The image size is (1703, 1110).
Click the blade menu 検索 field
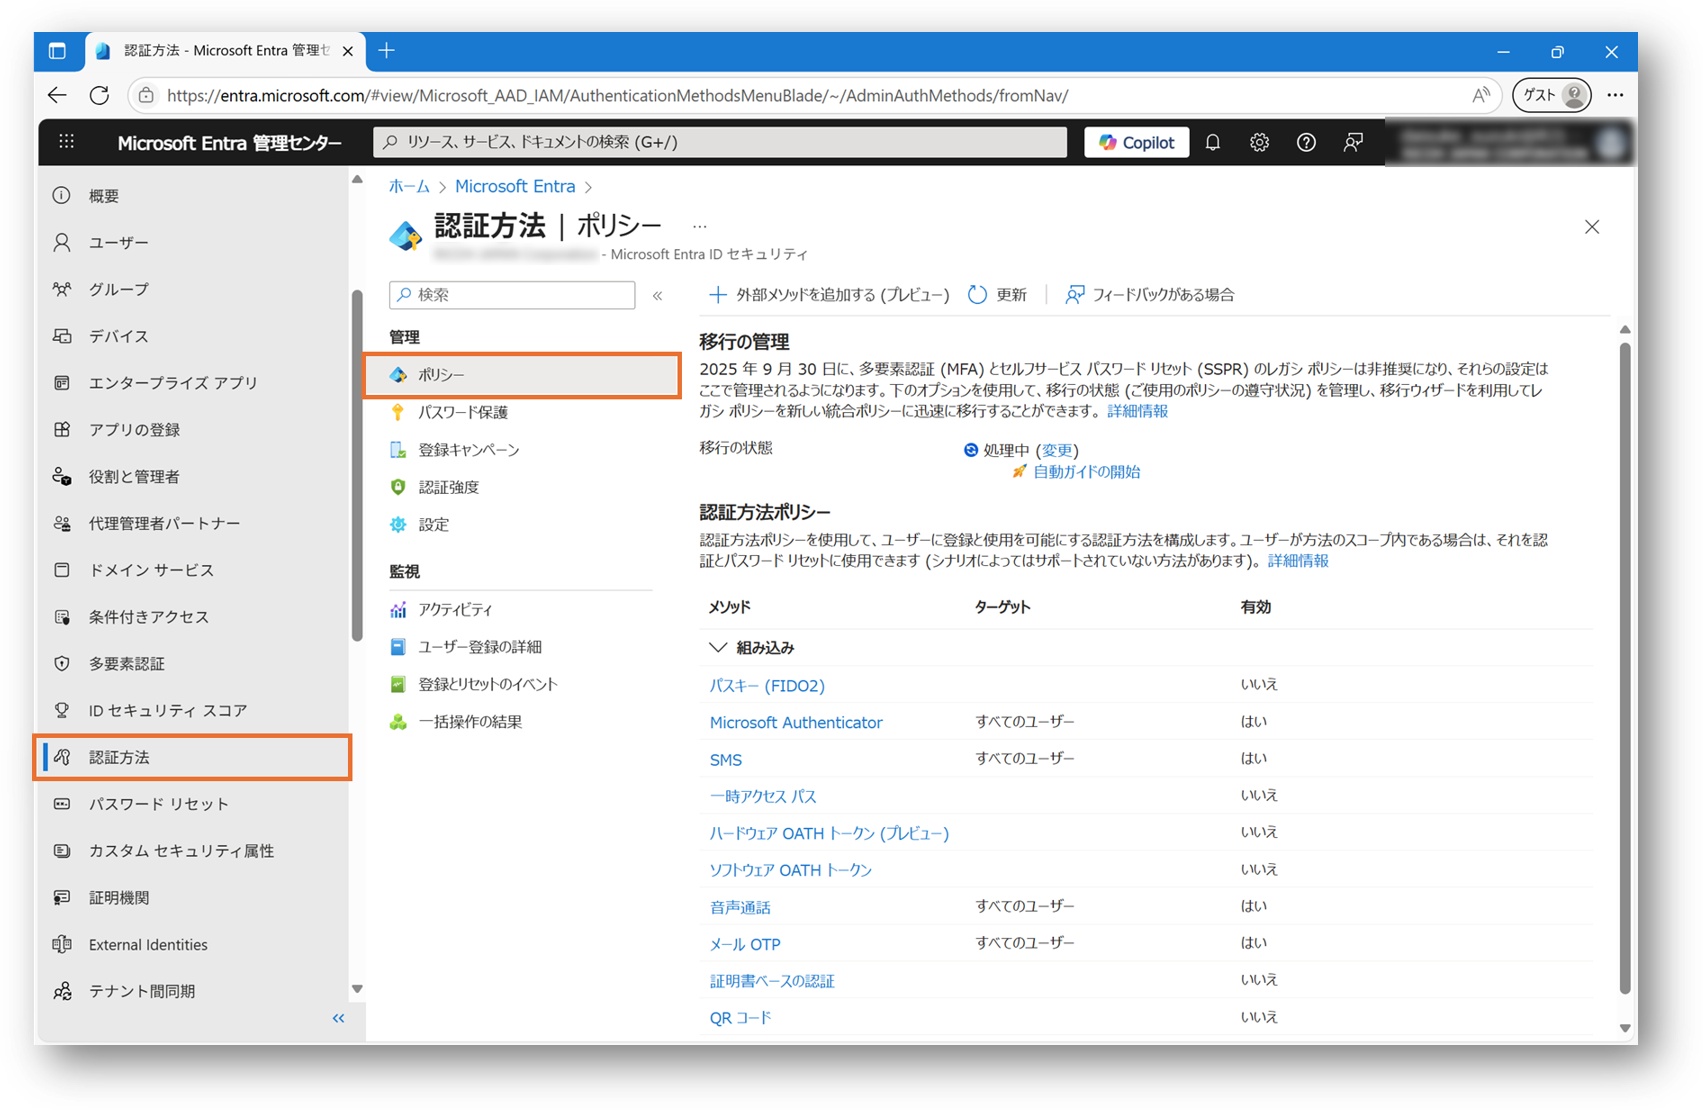(512, 295)
